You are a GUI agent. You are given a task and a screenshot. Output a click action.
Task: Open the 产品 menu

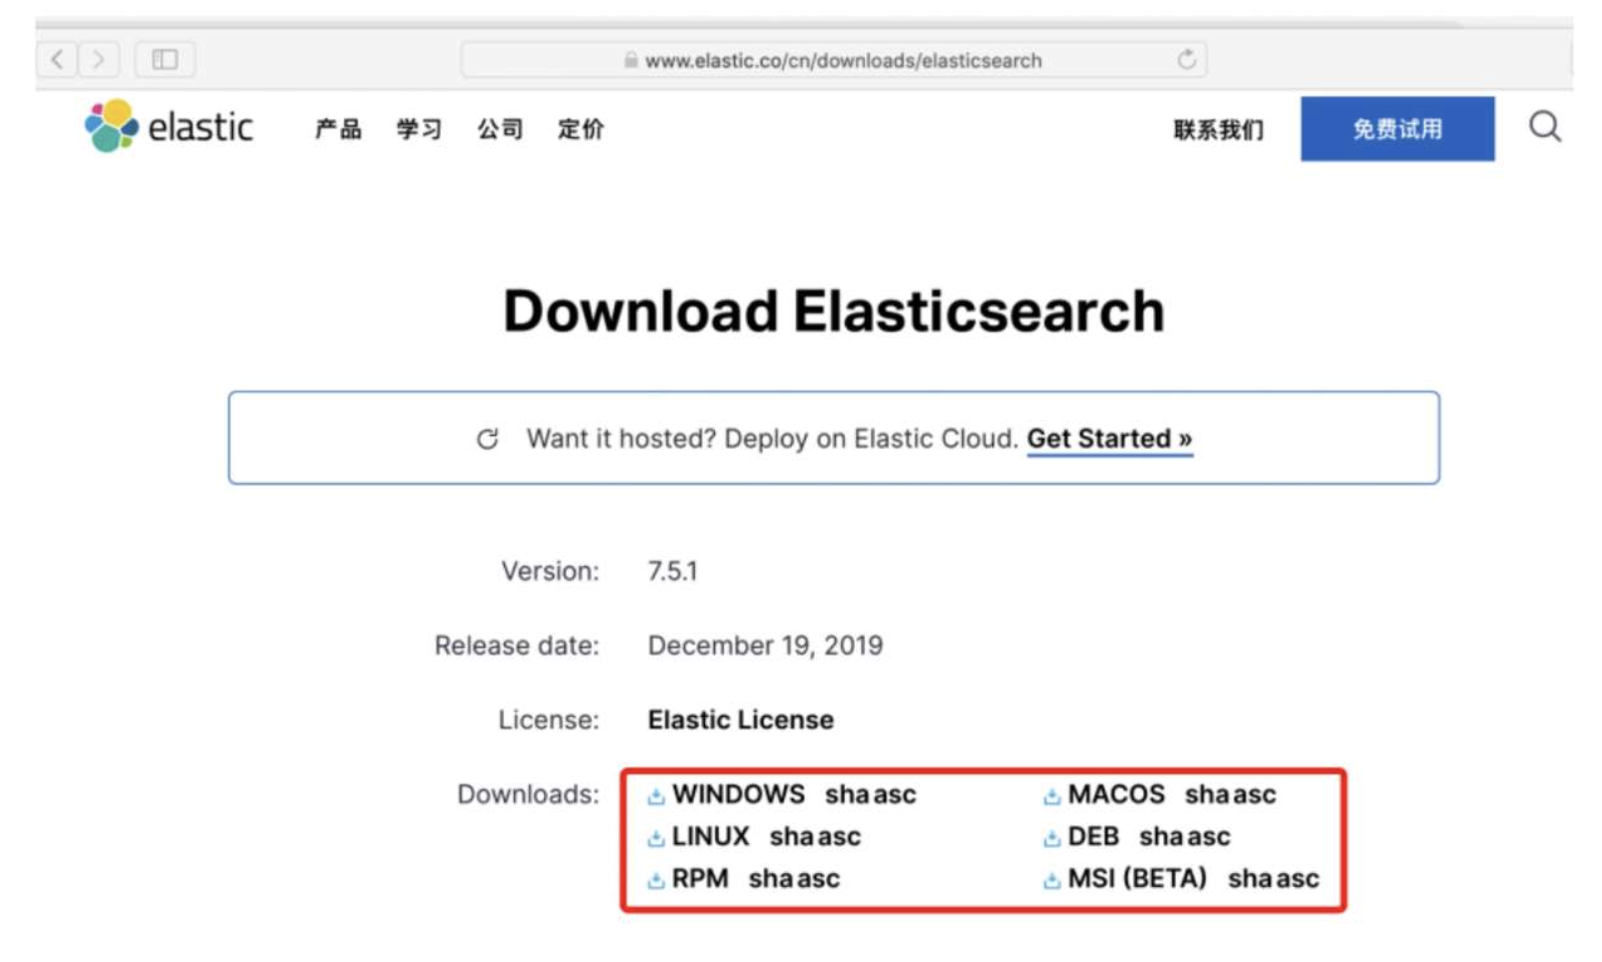(338, 129)
